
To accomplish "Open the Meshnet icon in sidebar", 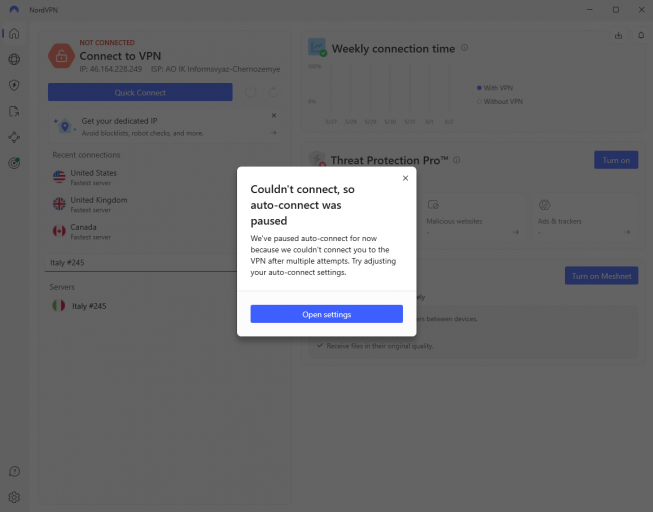I will pos(14,137).
